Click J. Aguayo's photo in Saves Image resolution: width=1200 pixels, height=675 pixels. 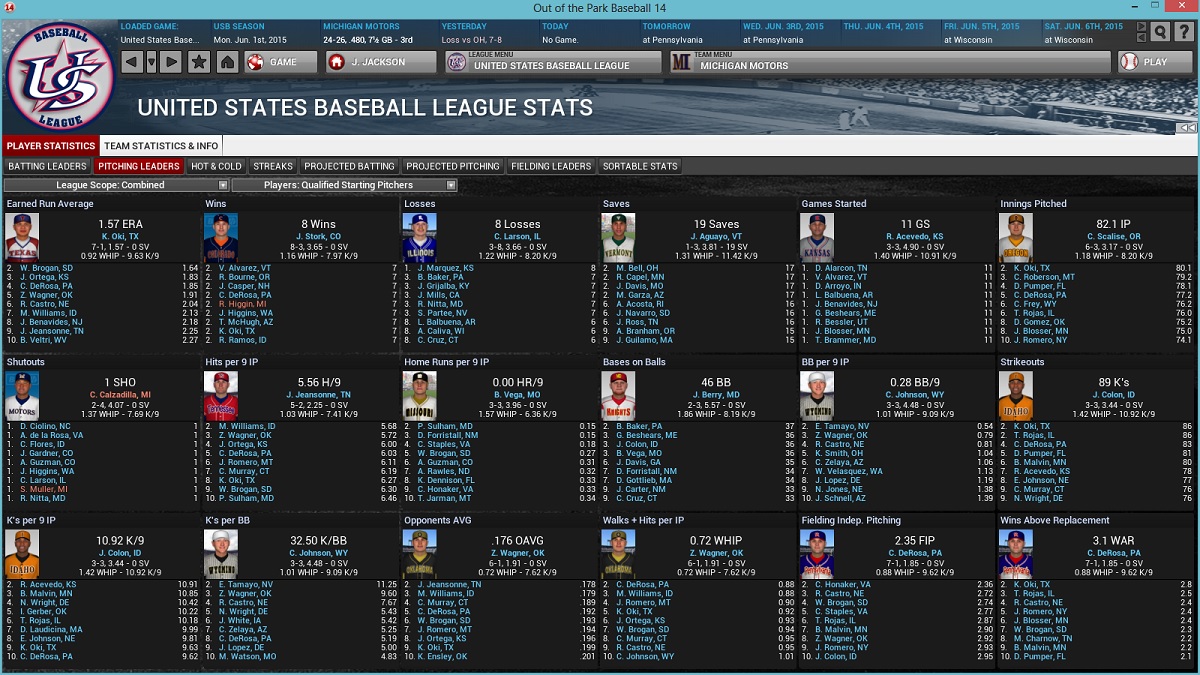[618, 237]
